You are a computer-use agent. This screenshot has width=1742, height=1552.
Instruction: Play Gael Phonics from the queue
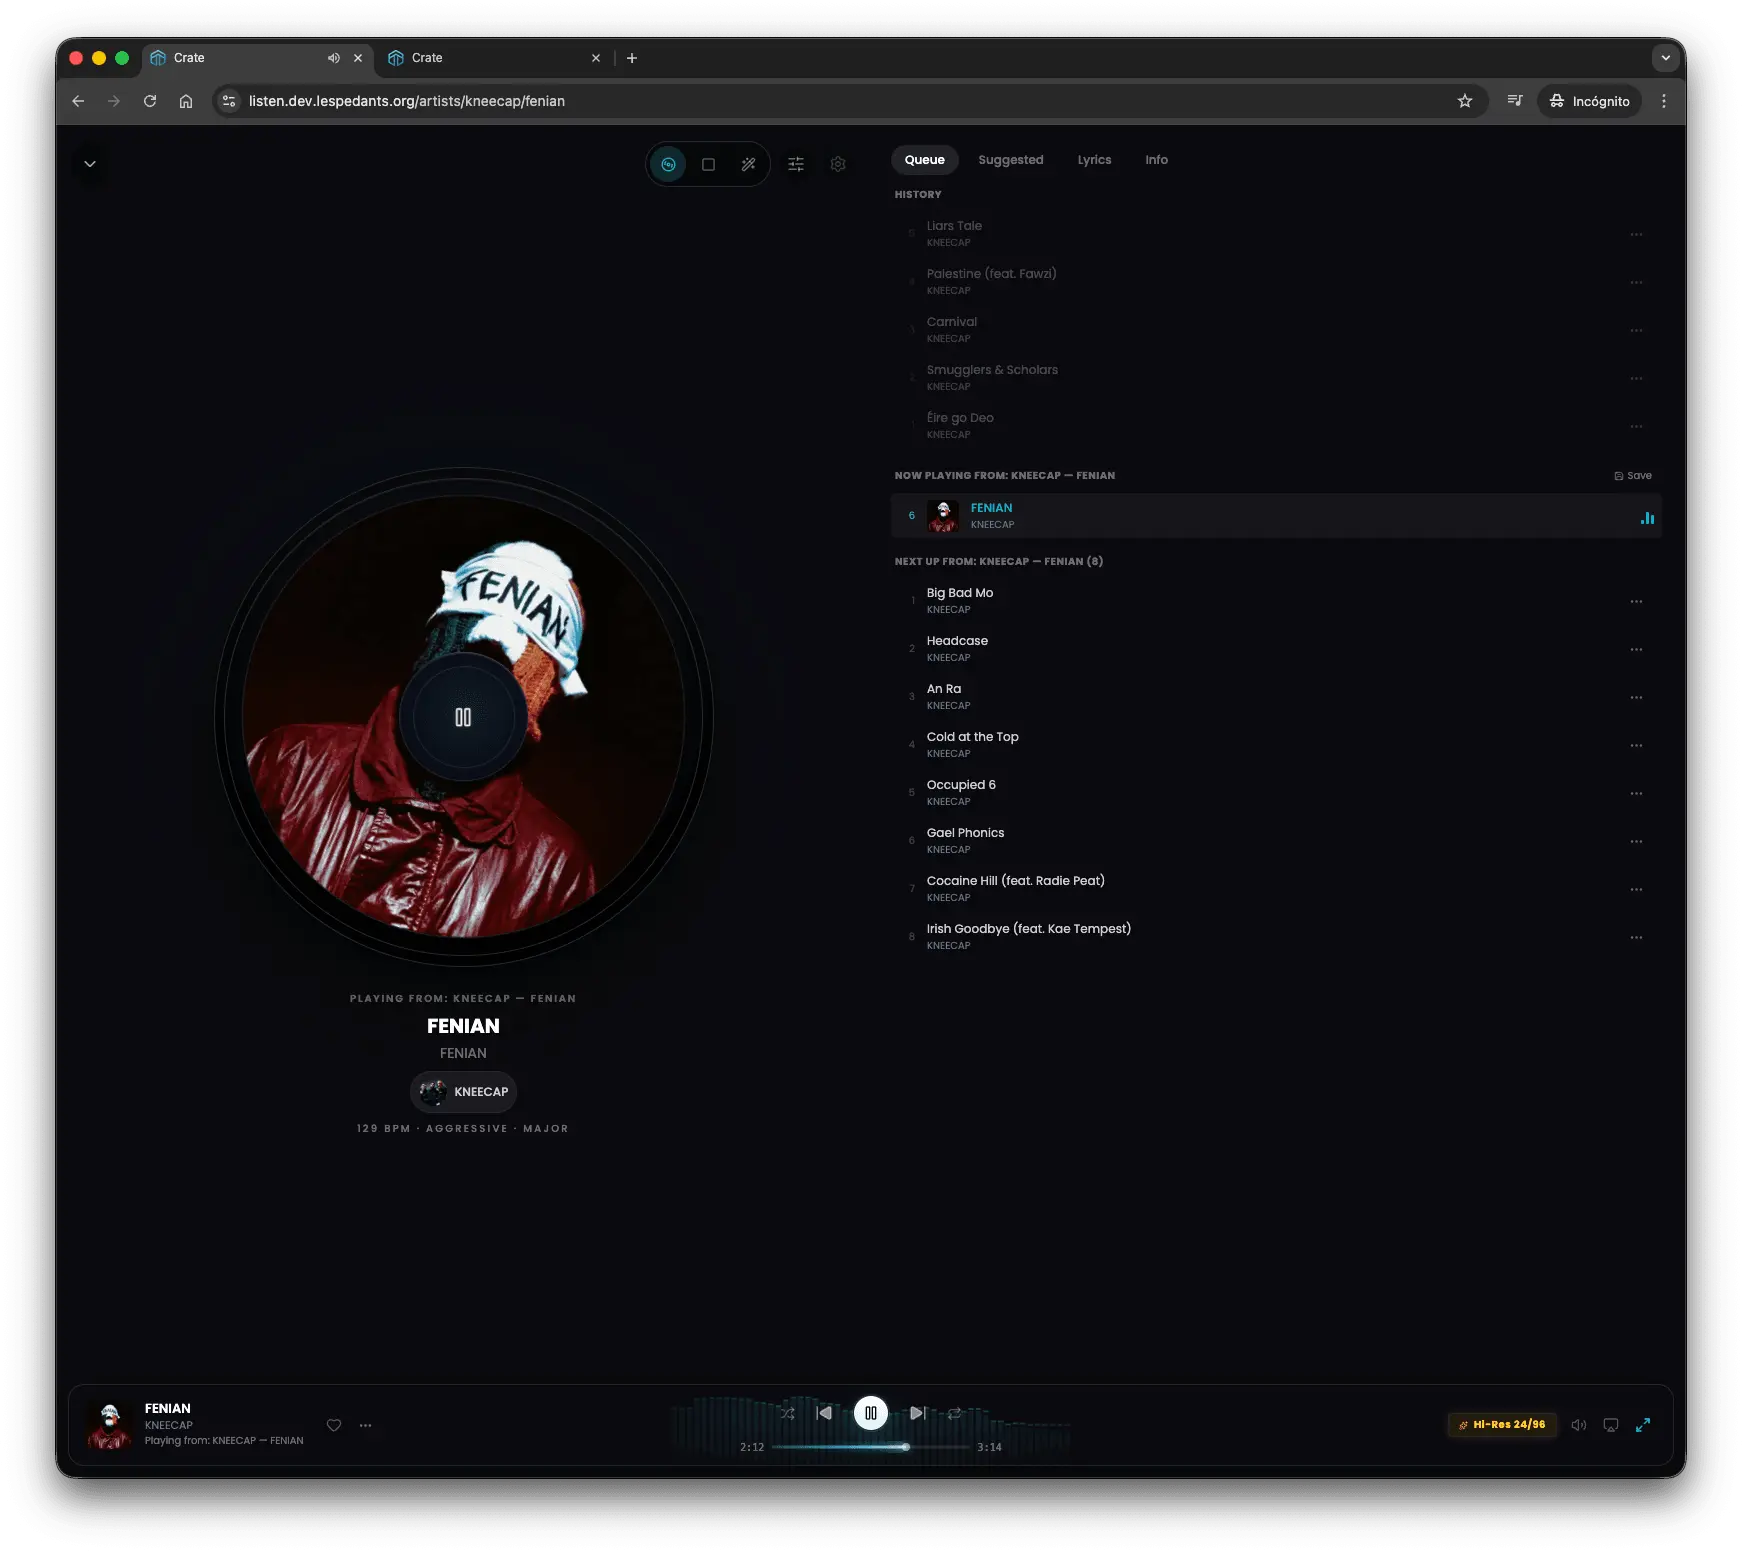[x=1276, y=841]
